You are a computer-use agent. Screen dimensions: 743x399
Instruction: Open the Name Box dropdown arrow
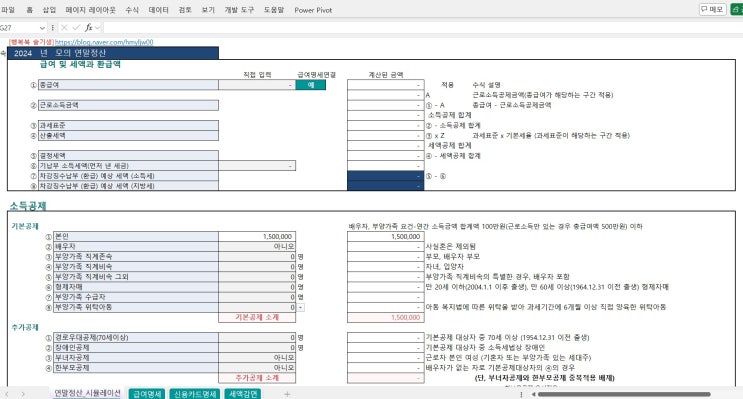[42, 28]
